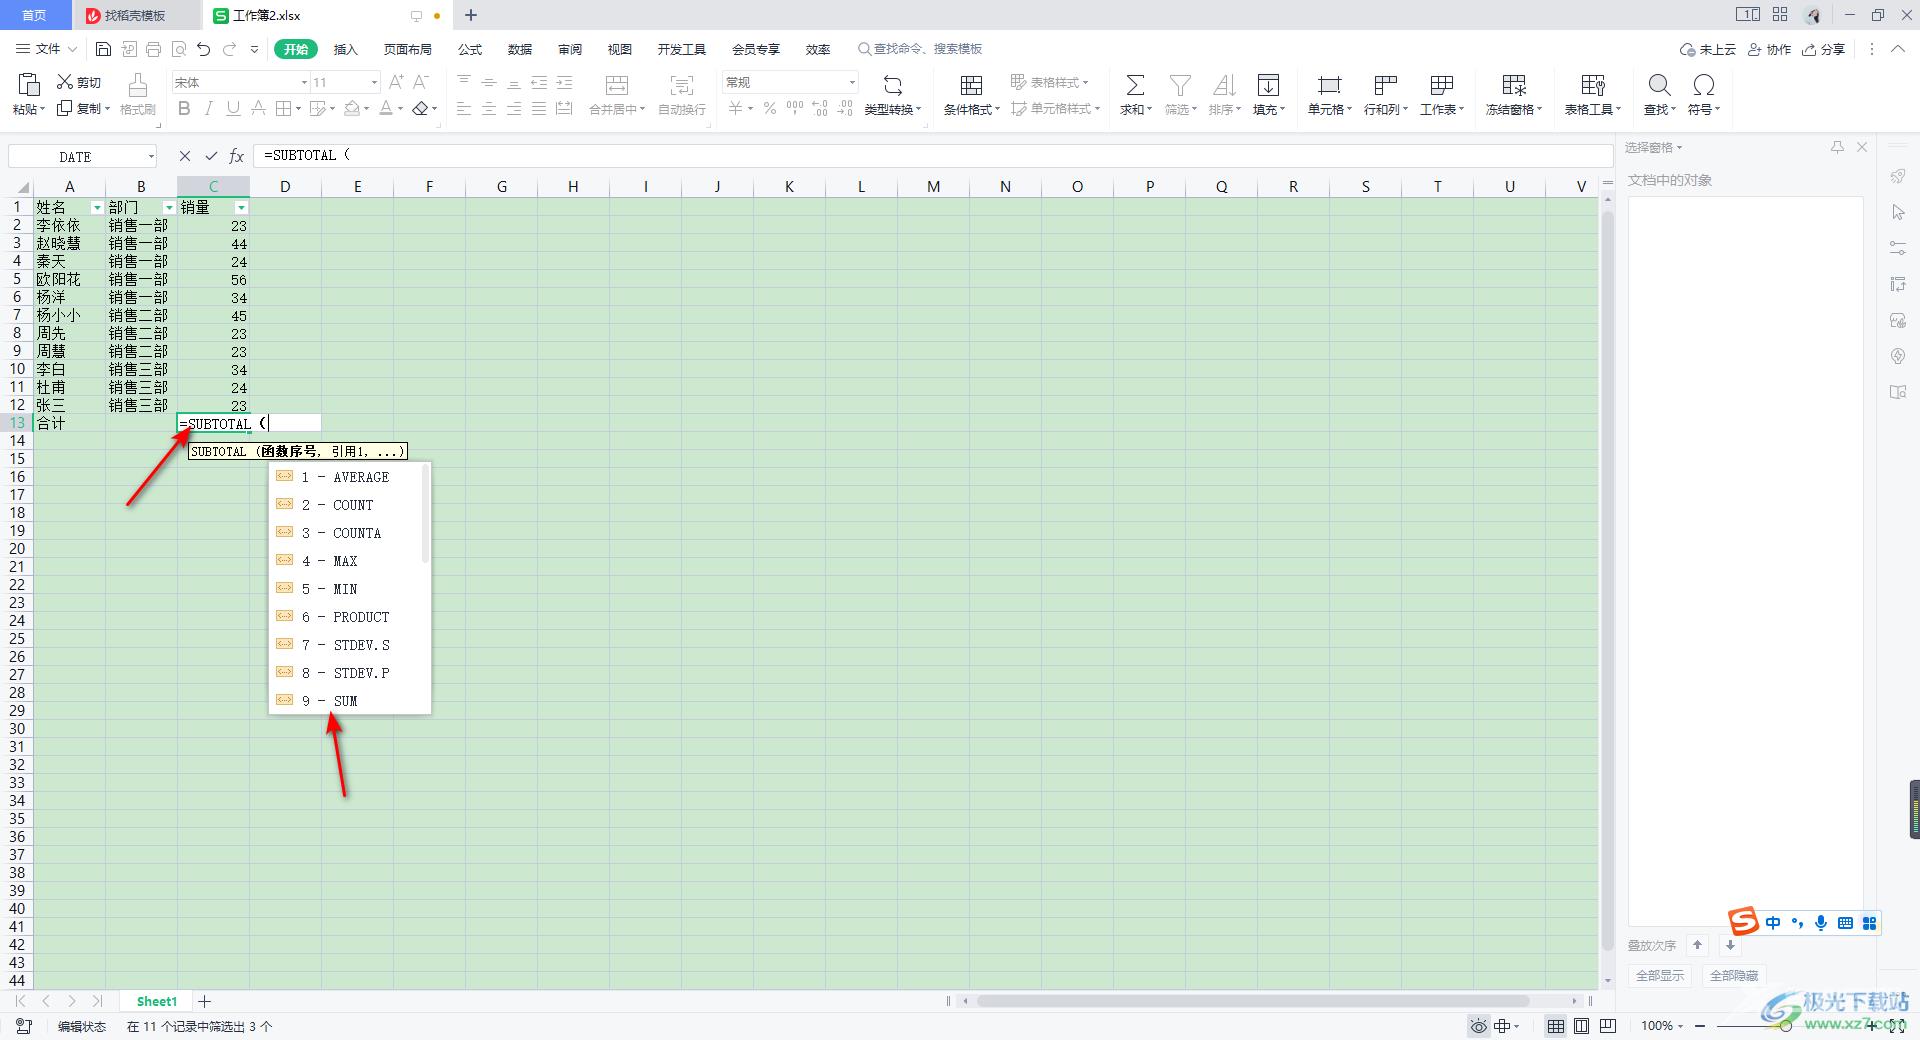The width and height of the screenshot is (1920, 1040).
Task: Open the Worksheet (工作表) tool
Action: coord(1441,95)
